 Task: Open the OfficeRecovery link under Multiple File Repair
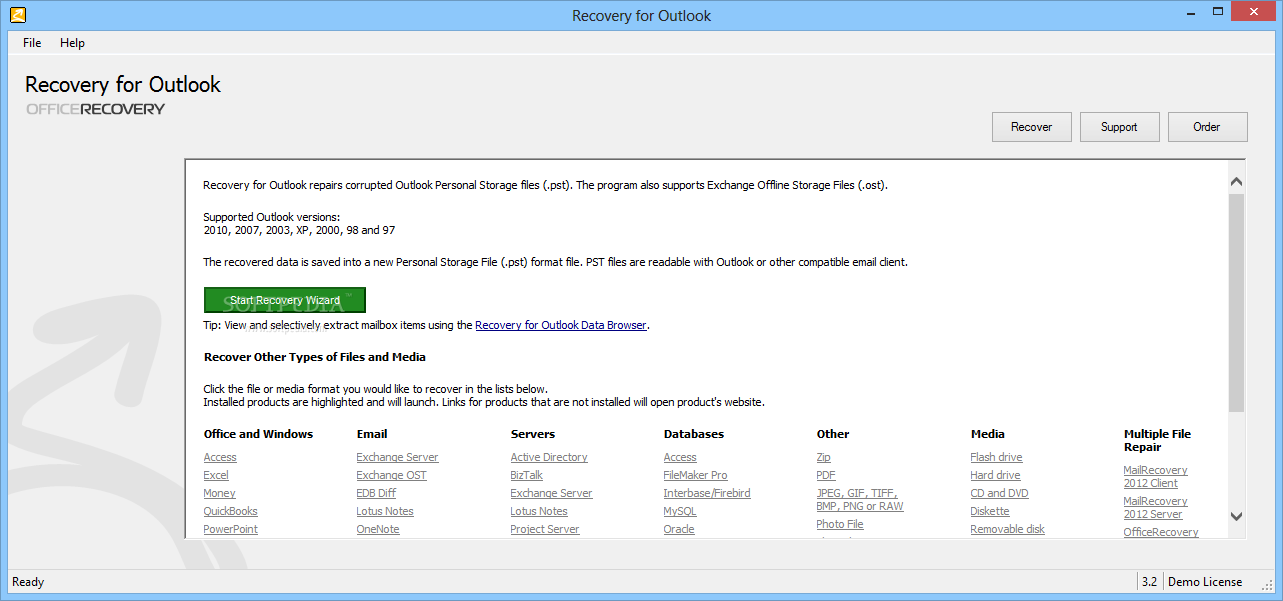pyautogui.click(x=1160, y=532)
